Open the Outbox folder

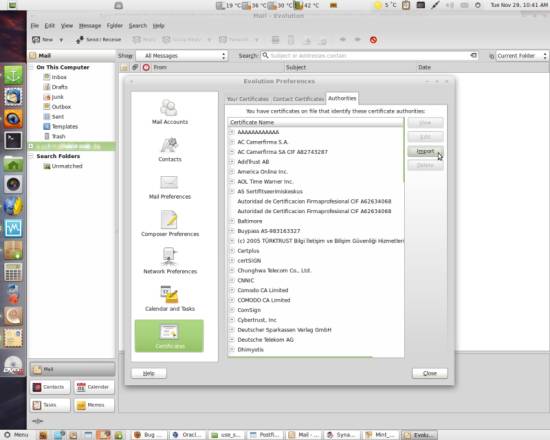click(x=61, y=107)
